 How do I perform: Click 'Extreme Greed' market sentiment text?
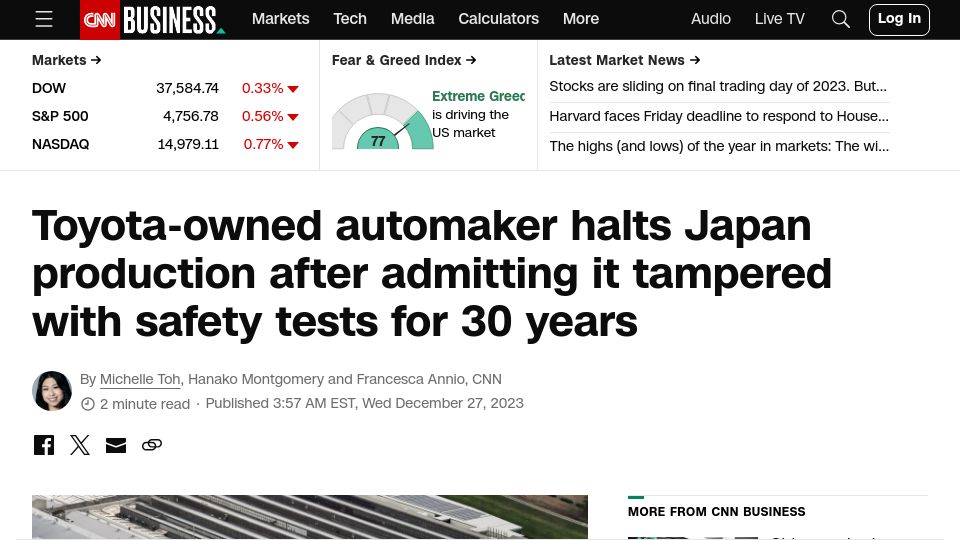(x=478, y=96)
